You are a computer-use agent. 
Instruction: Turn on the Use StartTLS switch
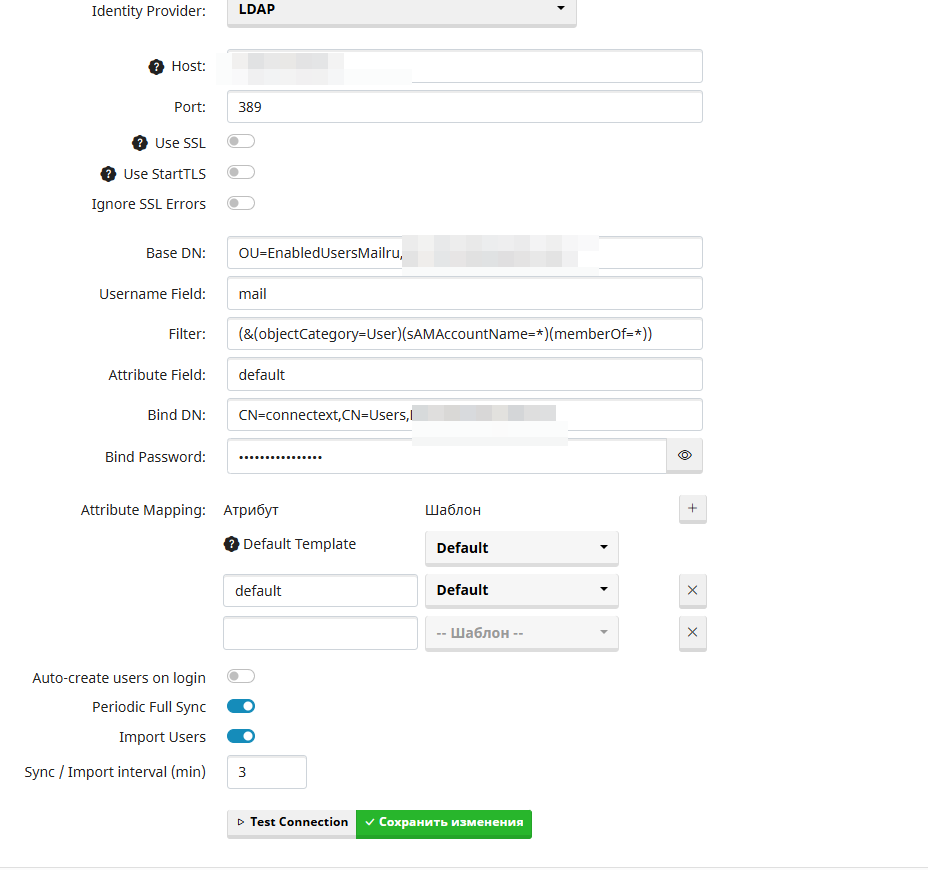point(241,173)
